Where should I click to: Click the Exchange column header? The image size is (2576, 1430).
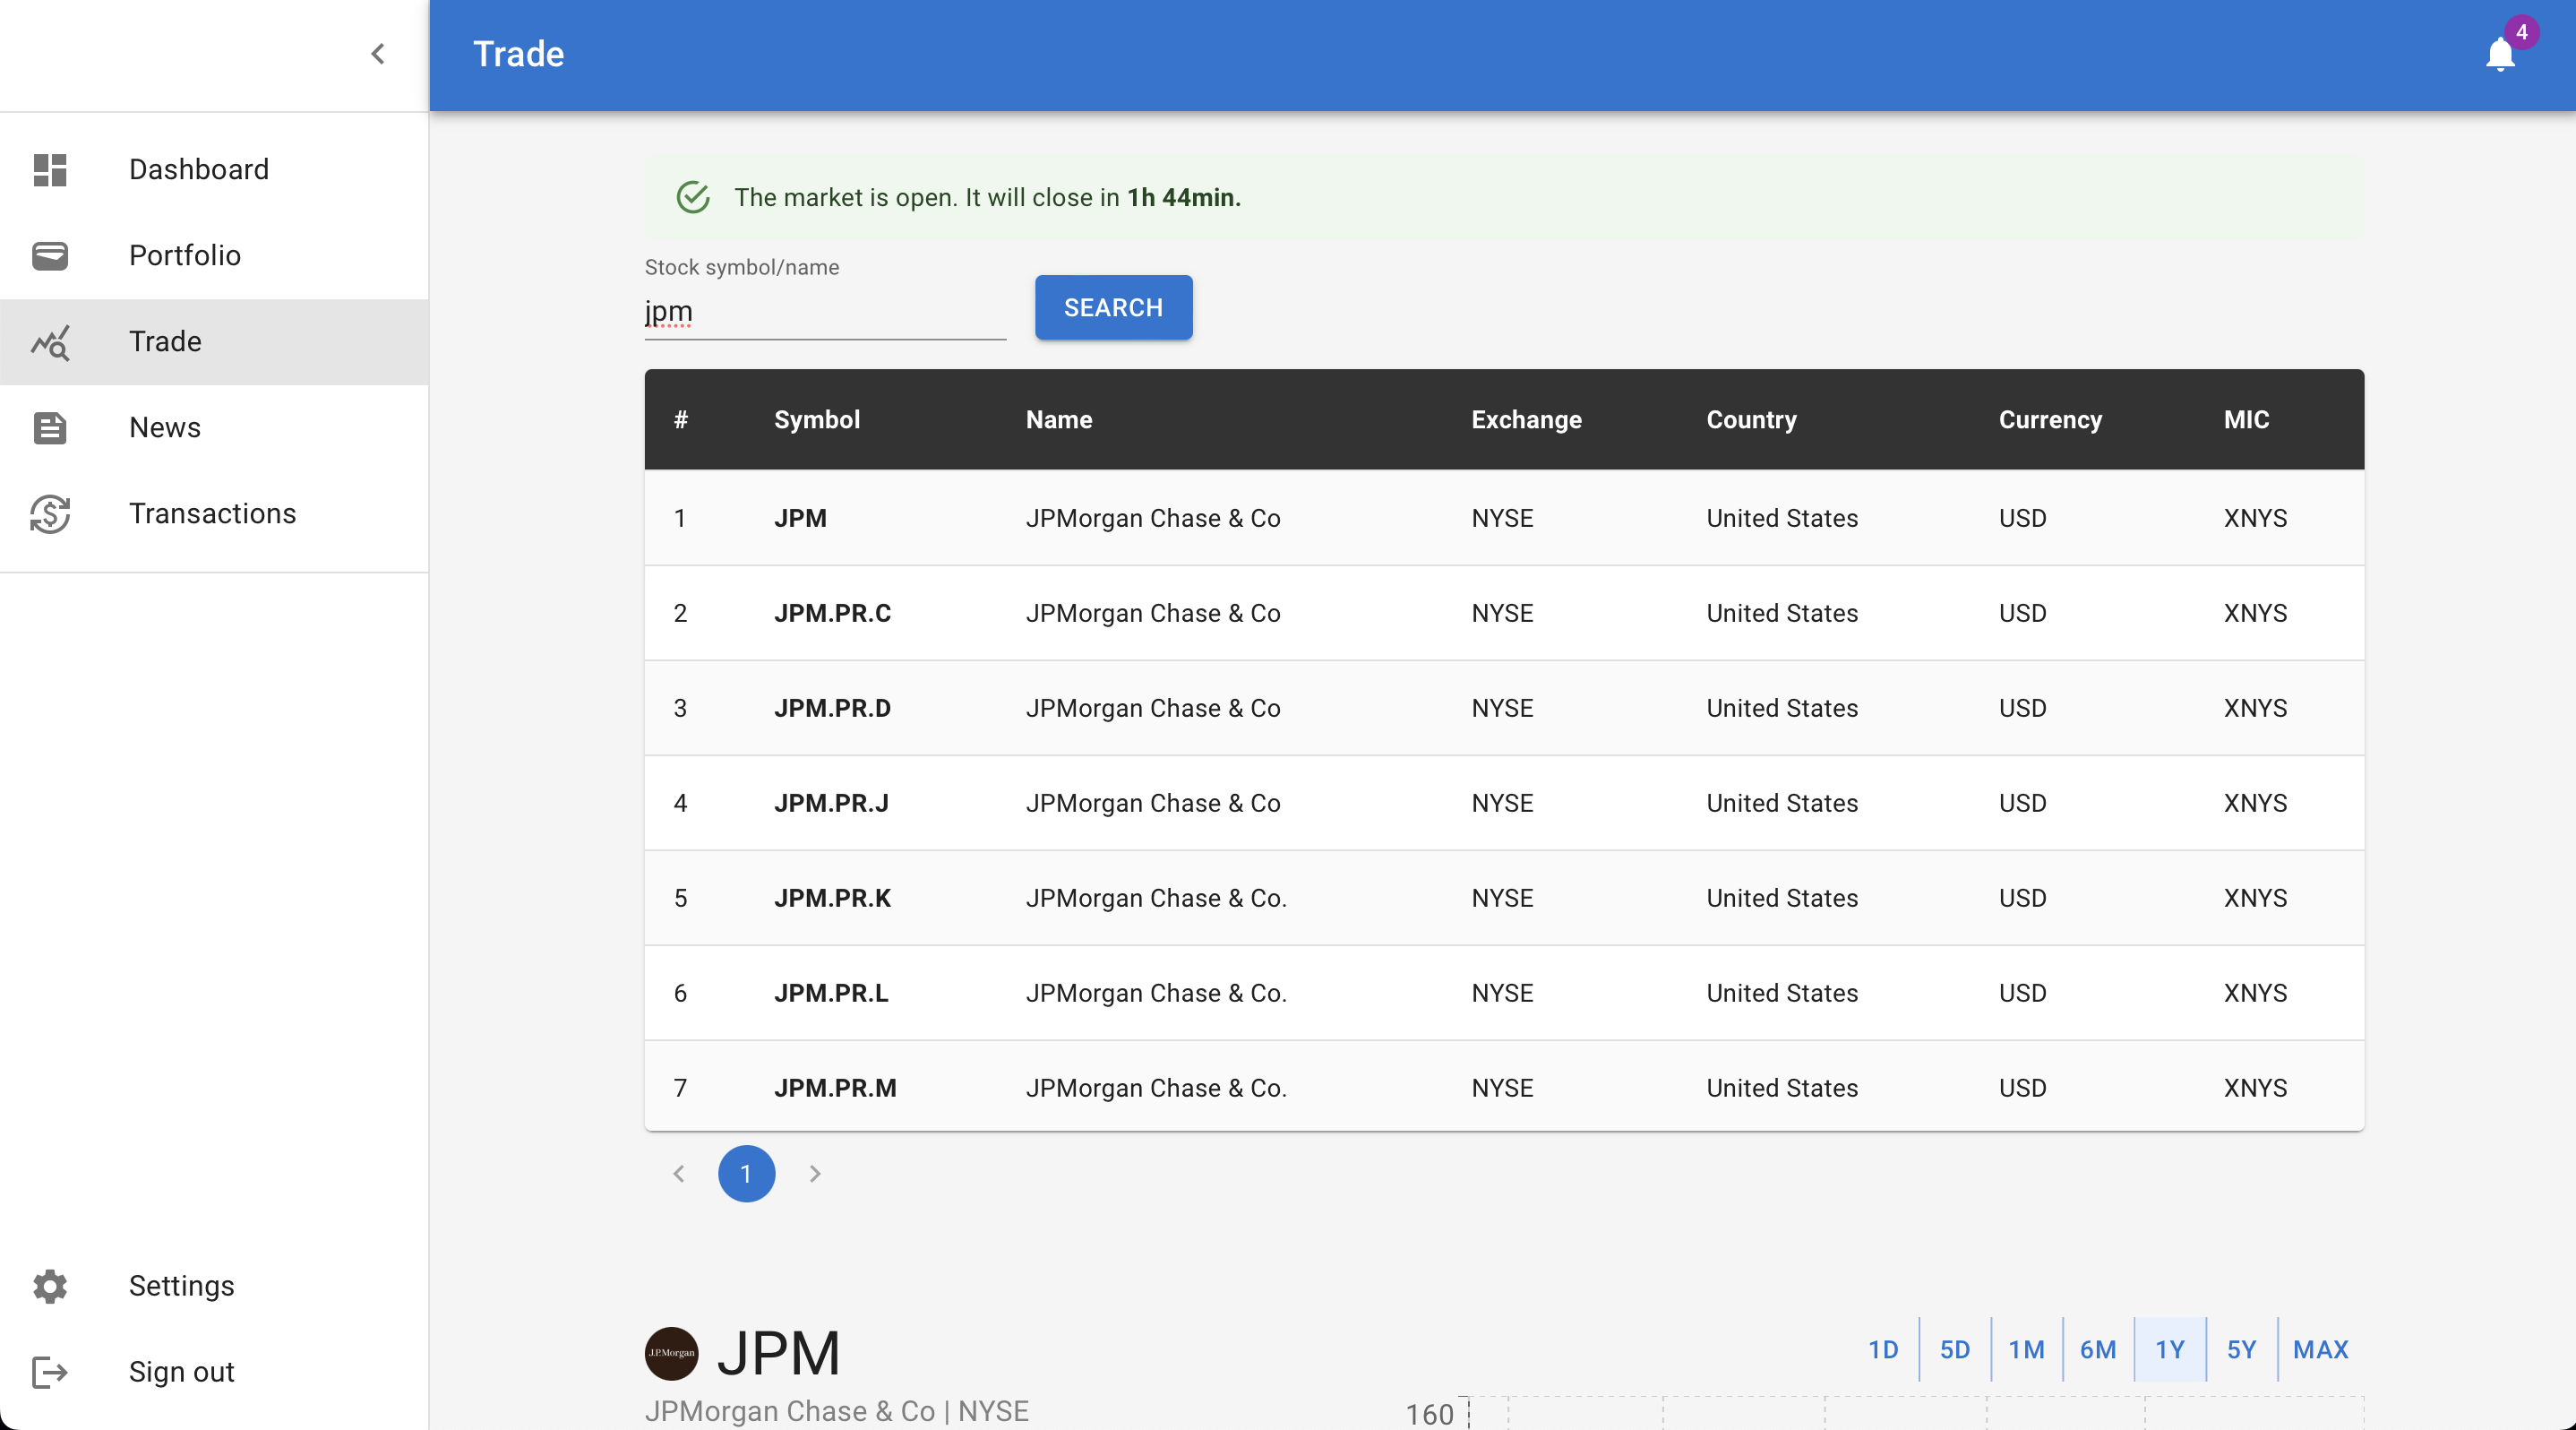point(1526,419)
